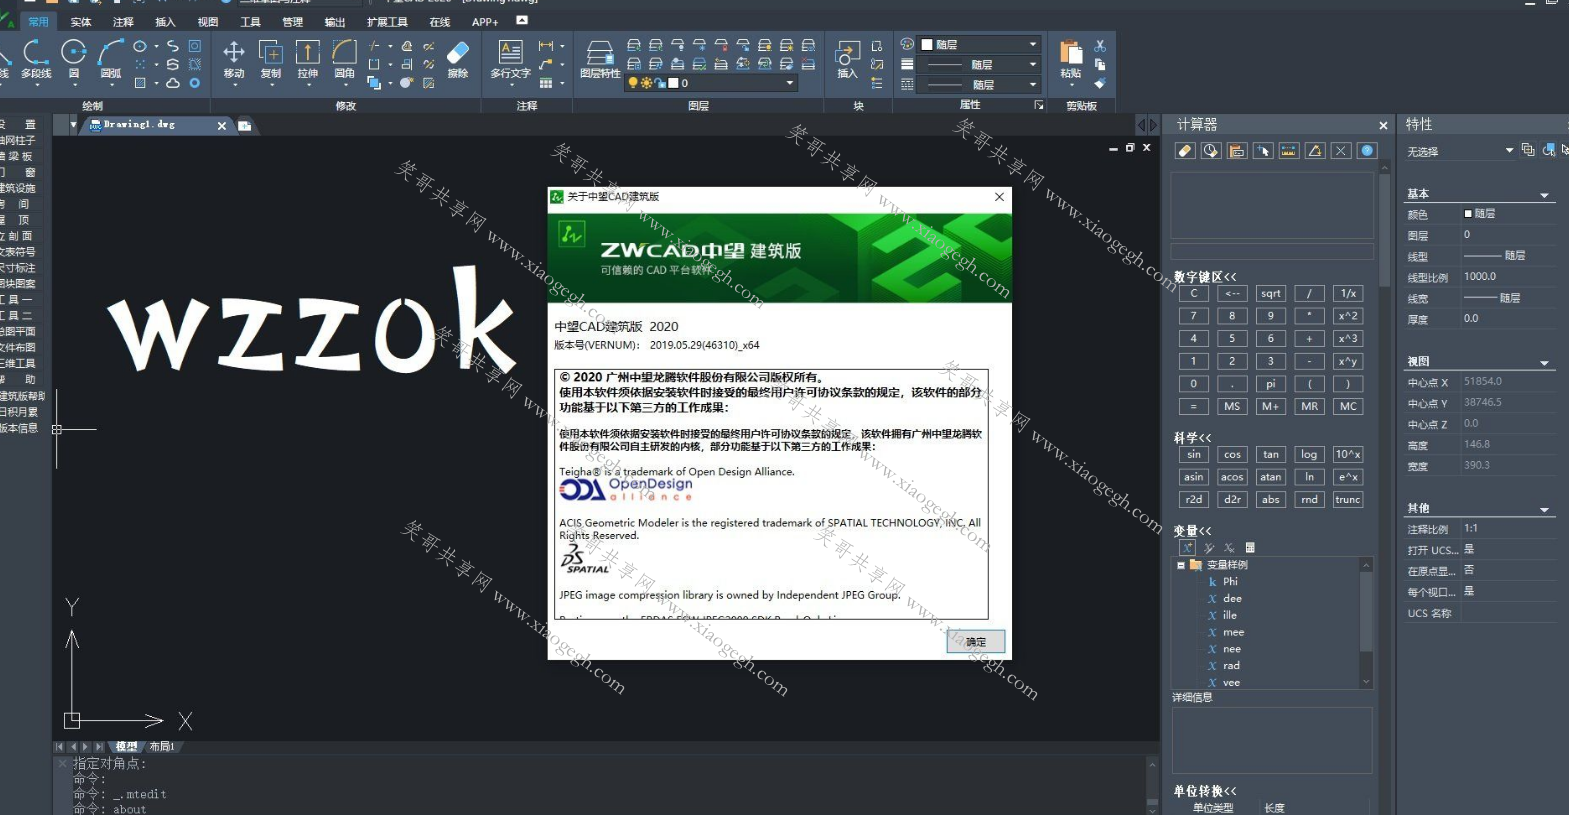Toggle the layer on/off lightbulb icon
Viewport: 1569px width, 815px height.
click(x=633, y=83)
